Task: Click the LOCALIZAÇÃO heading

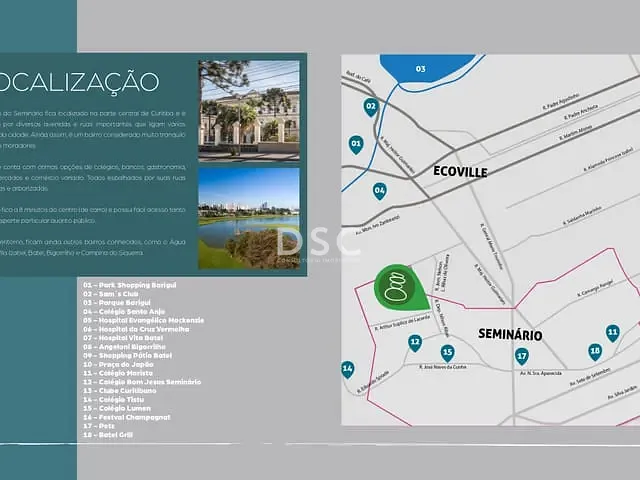Action: point(79,82)
